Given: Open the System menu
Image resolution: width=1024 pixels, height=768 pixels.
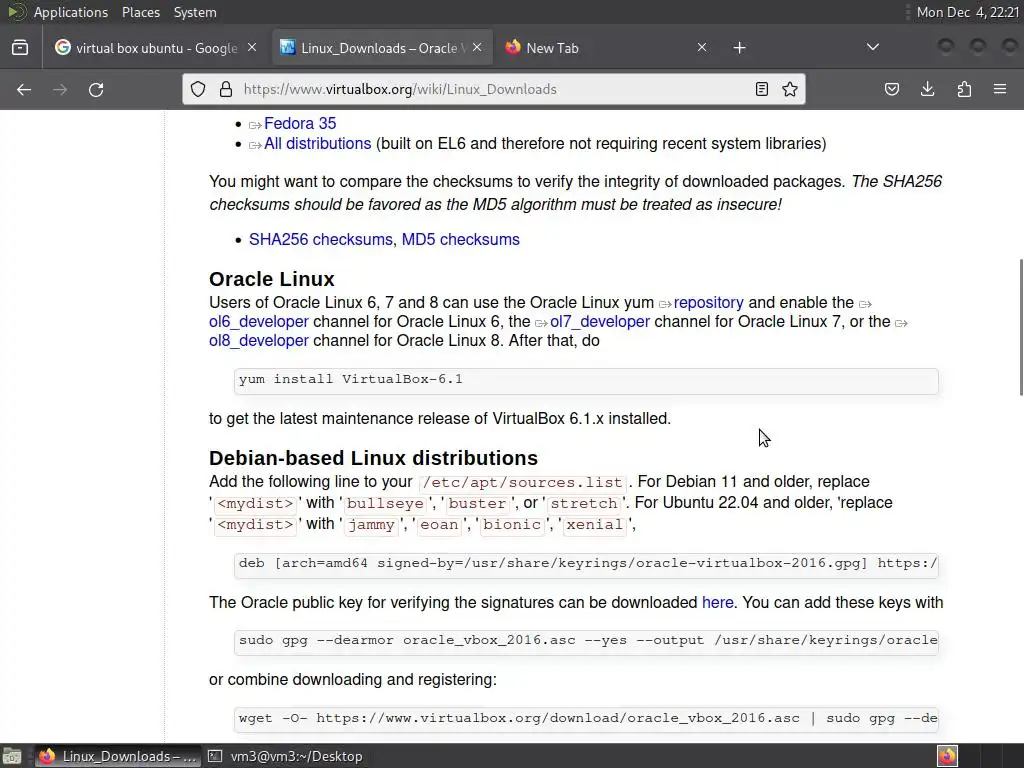Looking at the screenshot, I should click(195, 12).
